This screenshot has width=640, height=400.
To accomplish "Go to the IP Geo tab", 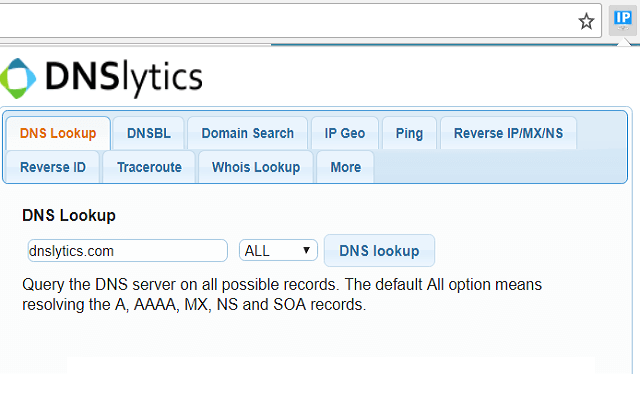I will coord(345,133).
